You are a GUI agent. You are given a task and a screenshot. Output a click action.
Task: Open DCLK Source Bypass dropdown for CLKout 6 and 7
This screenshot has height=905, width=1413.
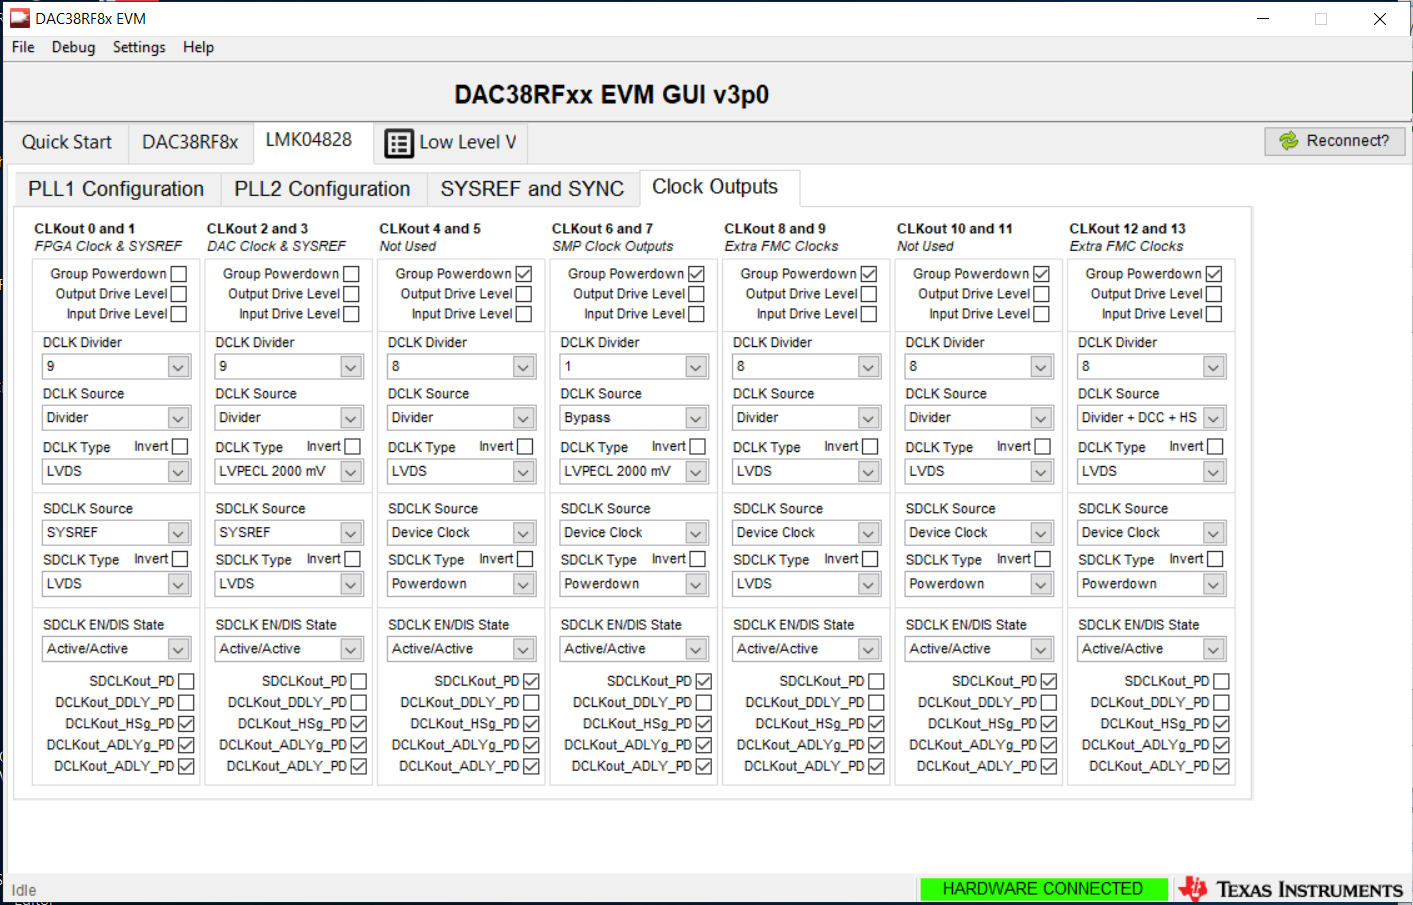(634, 418)
